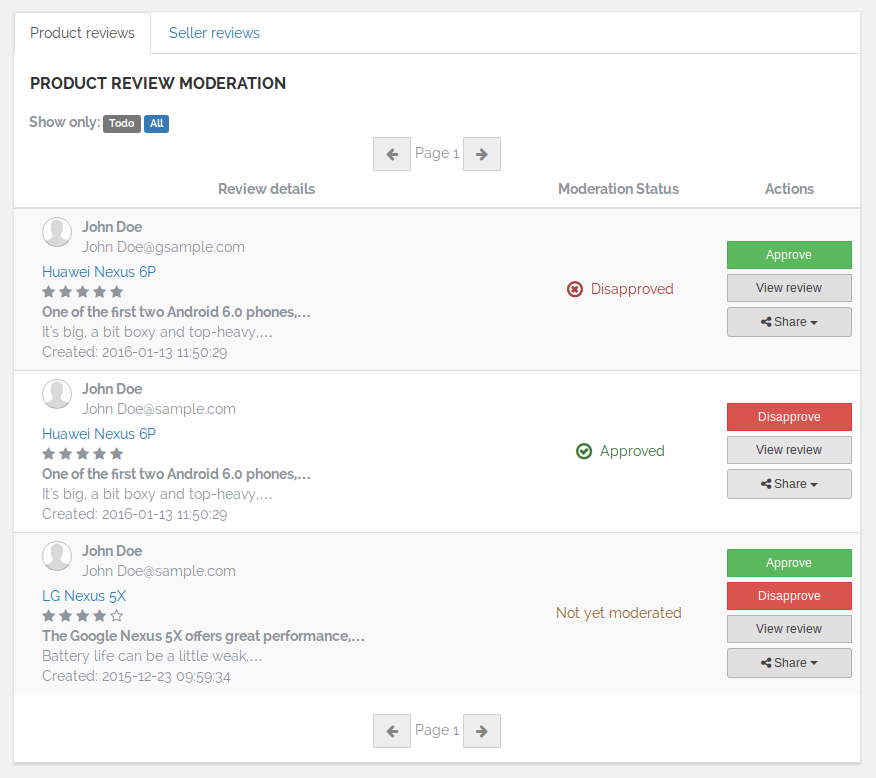
Task: Disapprove the Approved Huawei Nexus 6P review
Action: pyautogui.click(x=789, y=417)
